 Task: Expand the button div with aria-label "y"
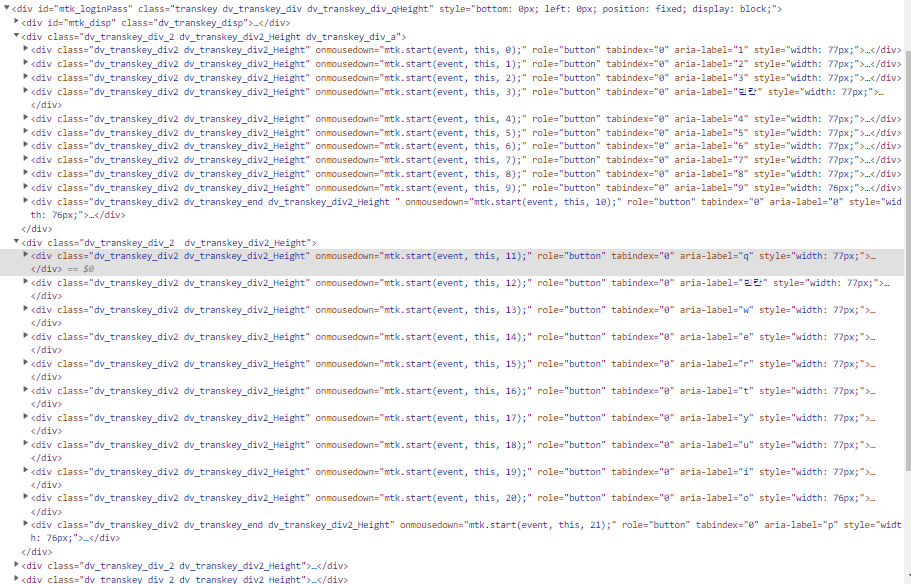tap(26, 417)
